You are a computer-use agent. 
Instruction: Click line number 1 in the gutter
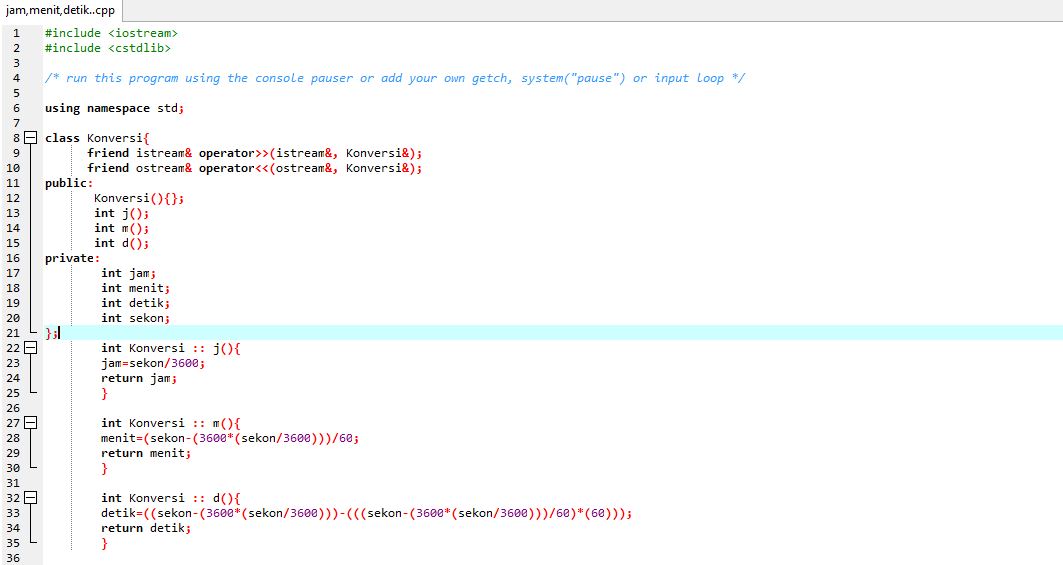coord(16,33)
